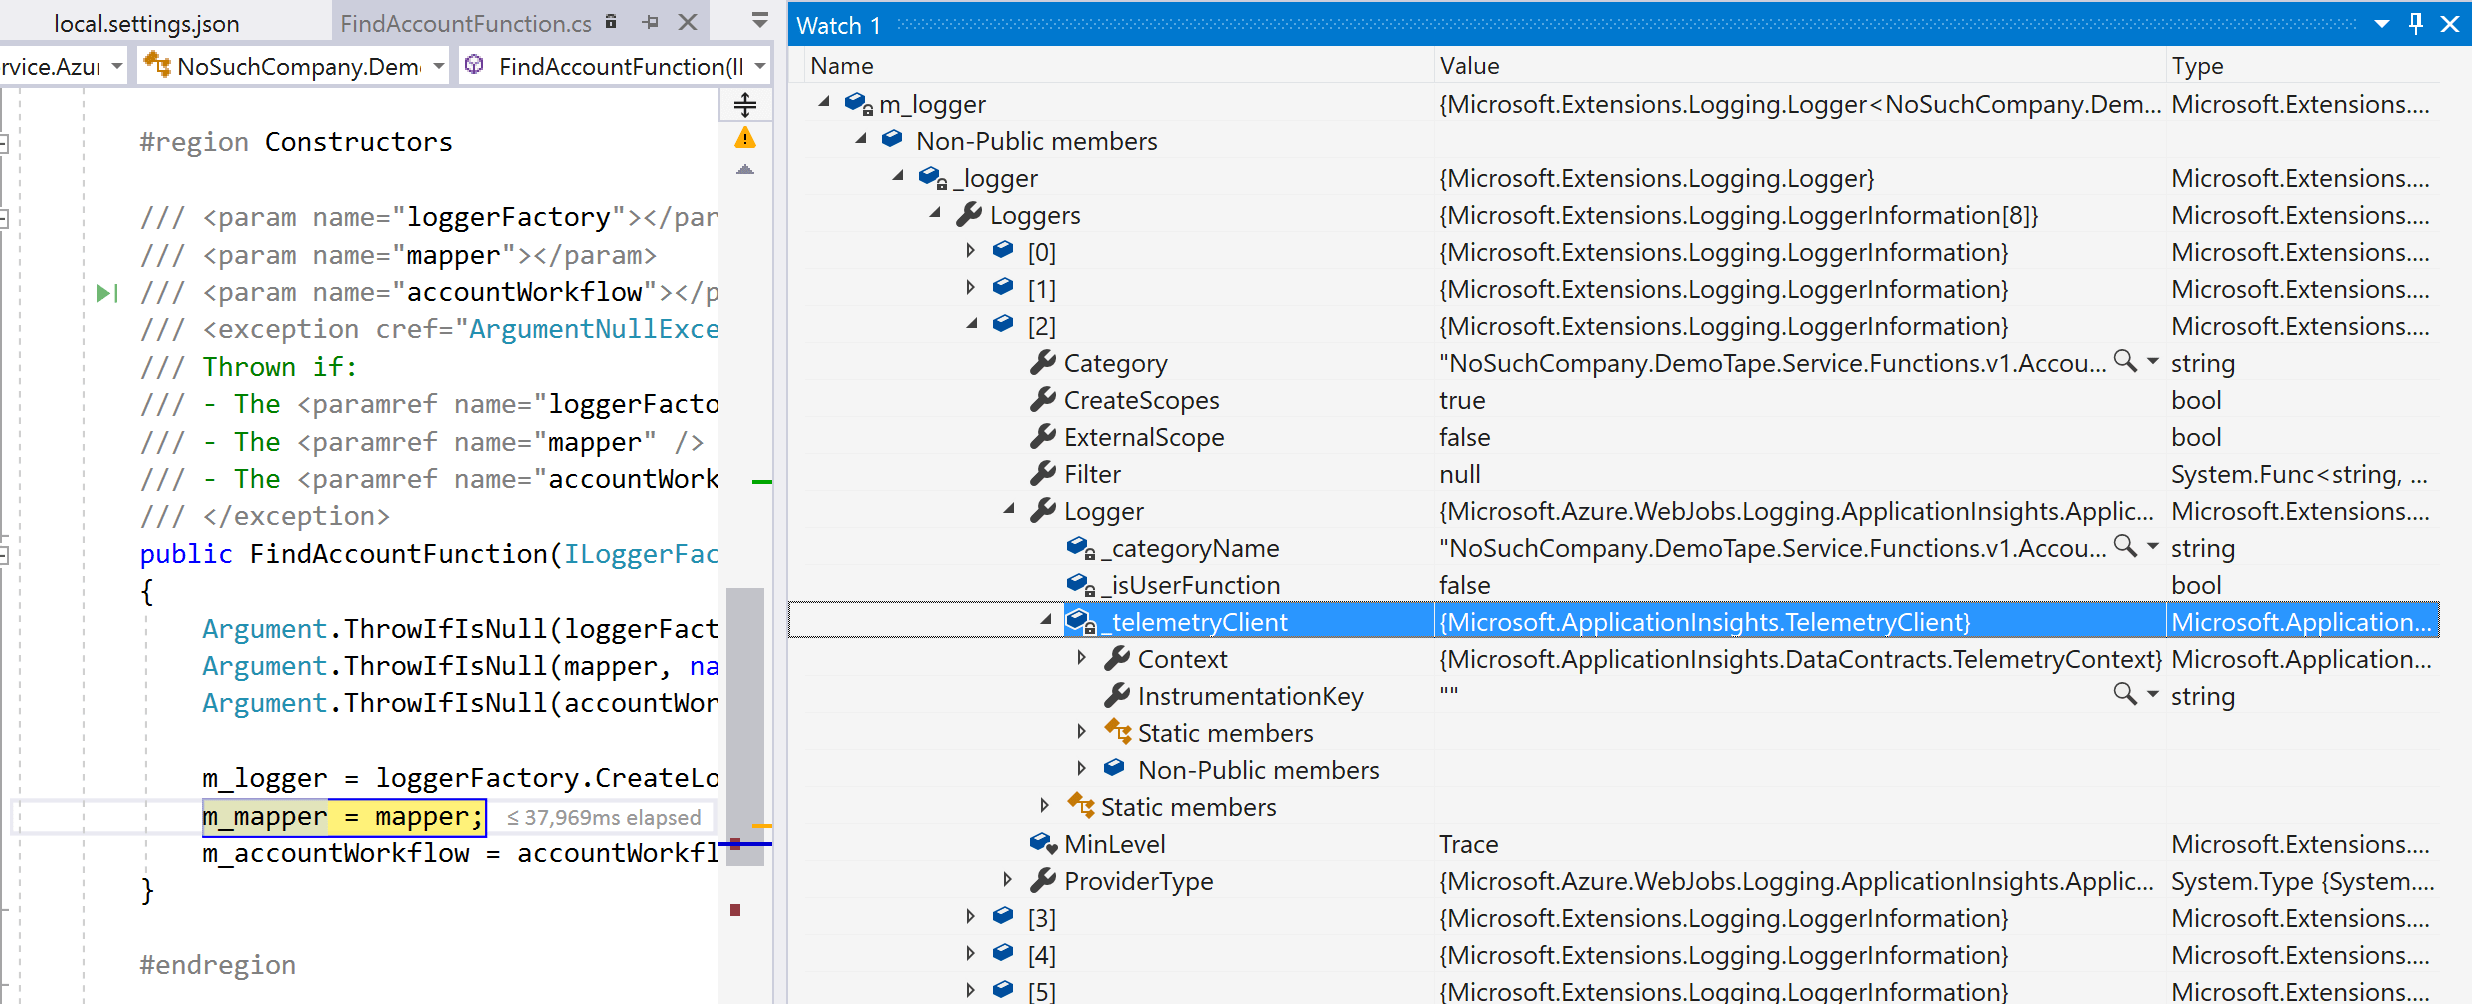Select the MinLevel Trace value cell
The image size is (2472, 1004).
click(1799, 844)
